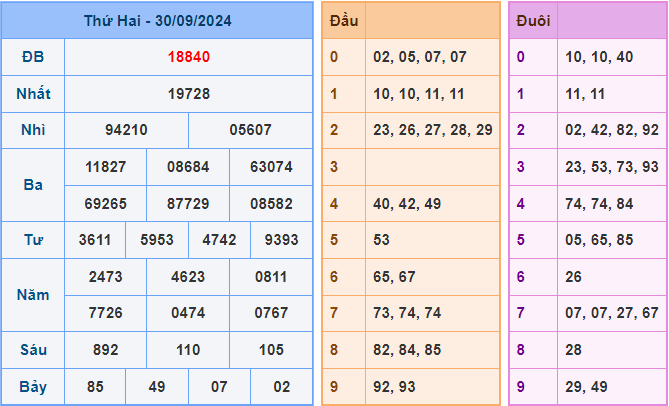Screen dimensions: 669x406
Task: Click the ĐB prize row label
Action: [32, 57]
